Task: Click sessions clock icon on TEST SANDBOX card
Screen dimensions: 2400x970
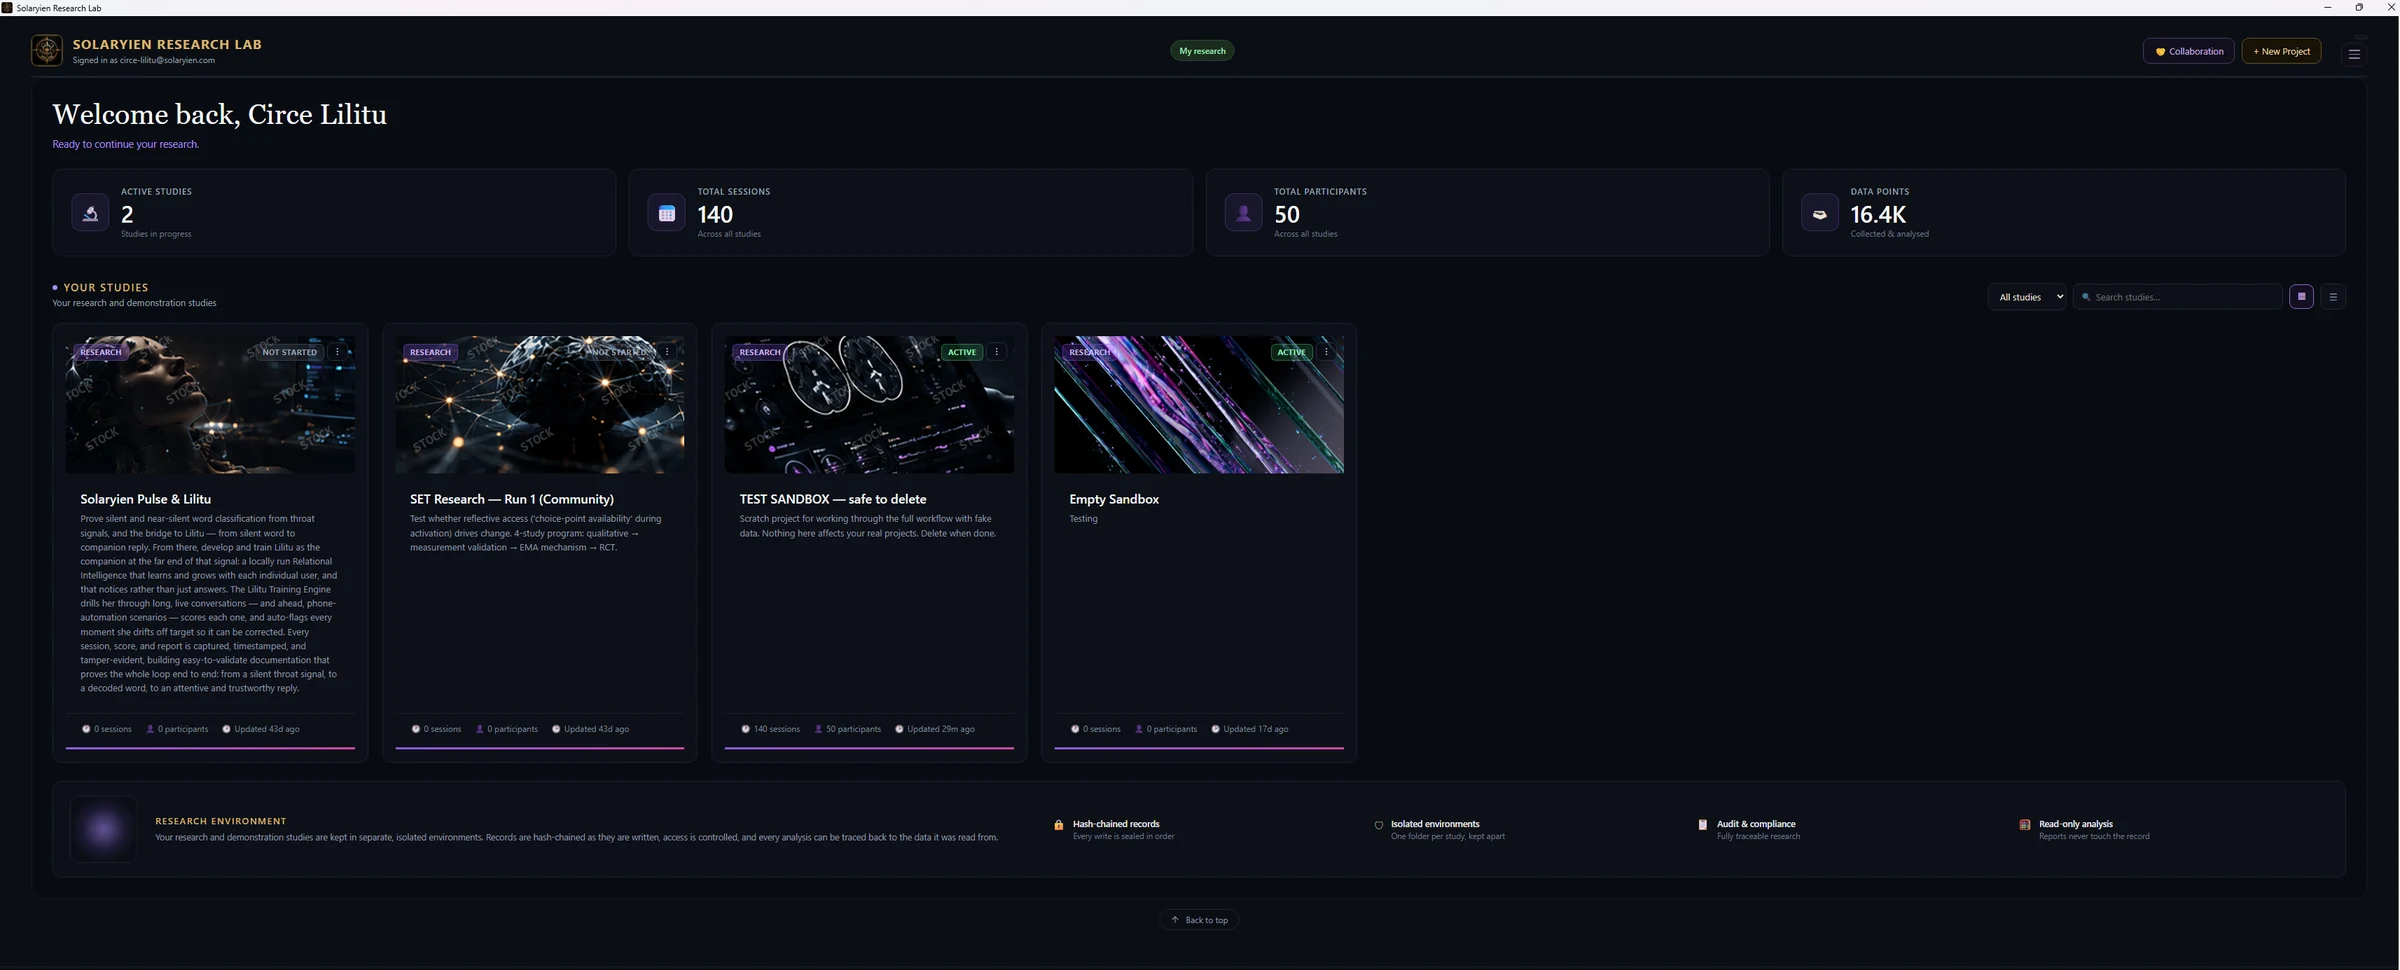Action: click(745, 729)
